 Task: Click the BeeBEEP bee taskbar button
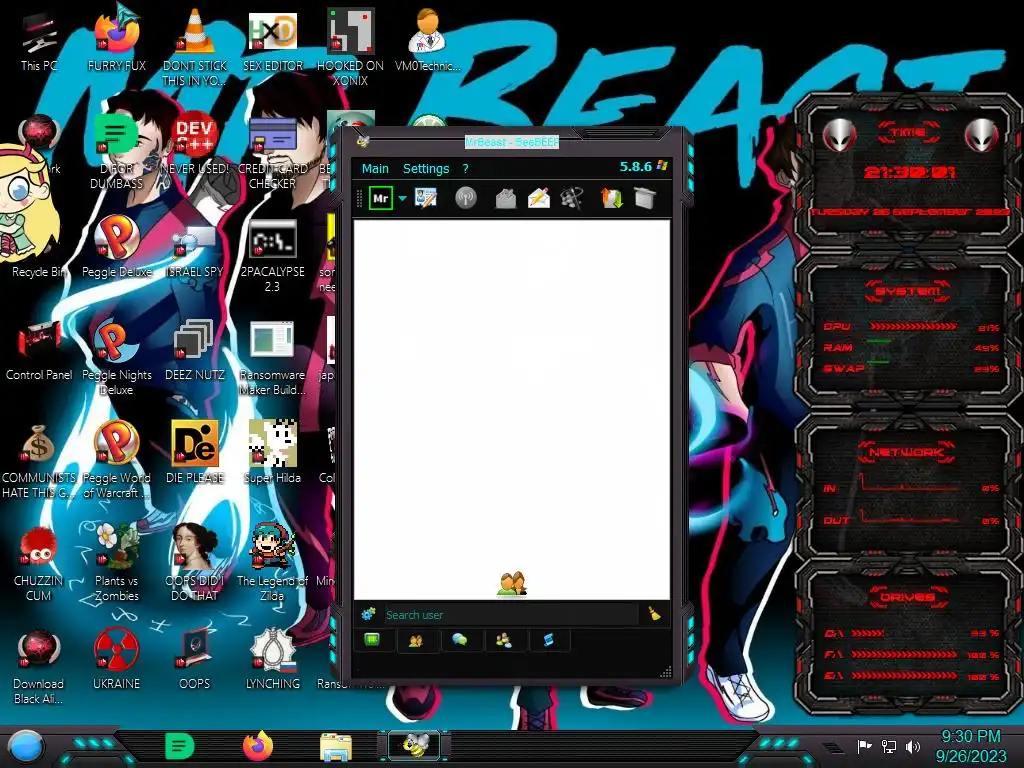[414, 745]
